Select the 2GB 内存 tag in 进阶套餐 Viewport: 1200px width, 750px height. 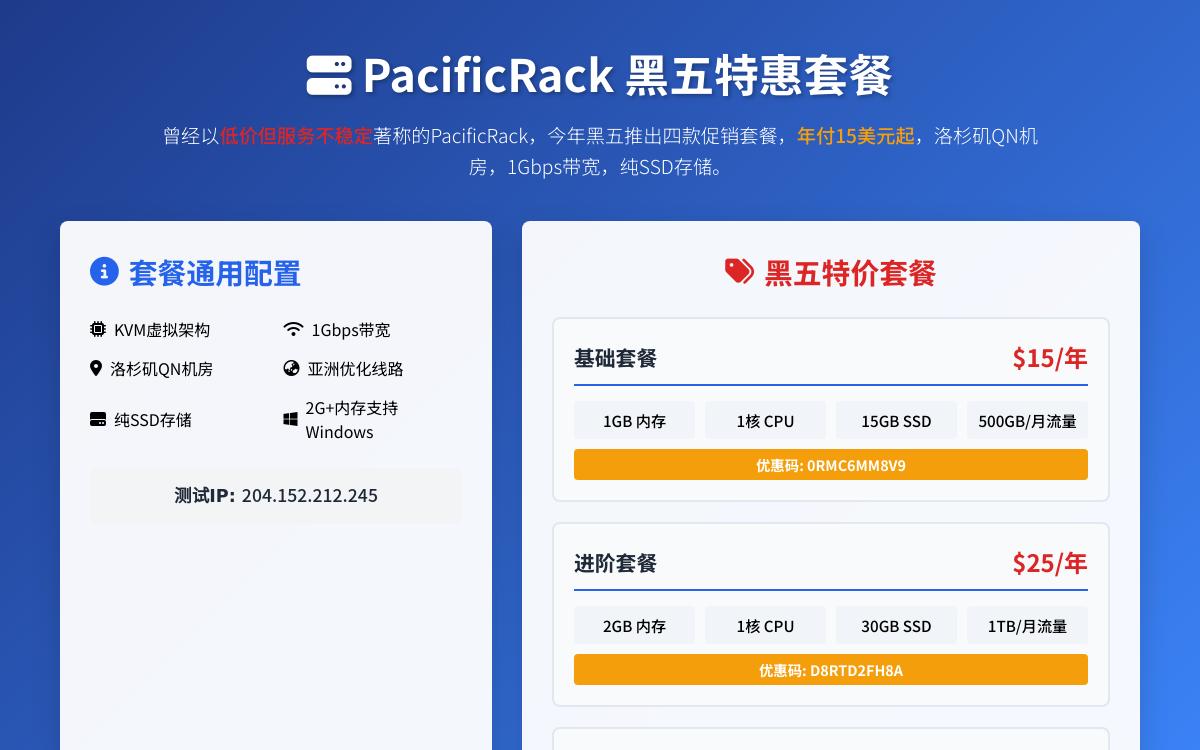(x=634, y=625)
